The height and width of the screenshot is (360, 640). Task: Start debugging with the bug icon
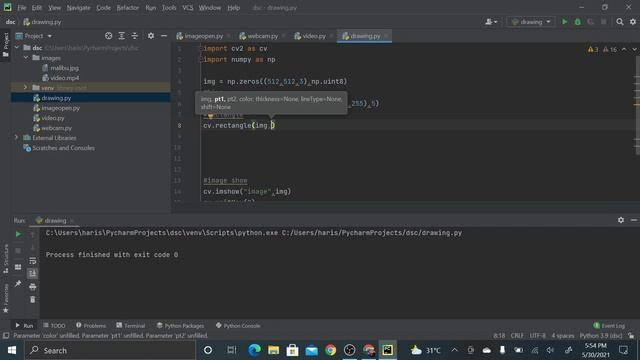coord(578,22)
